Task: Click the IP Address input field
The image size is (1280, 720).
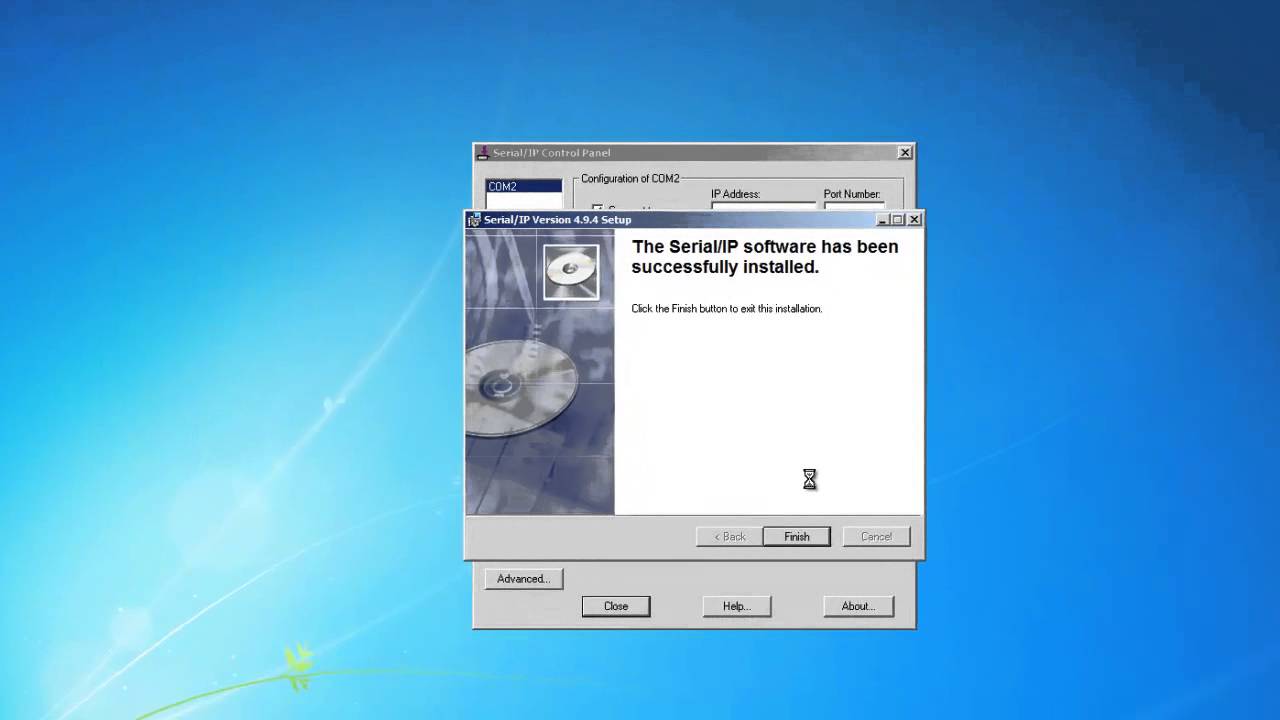Action: pos(763,206)
